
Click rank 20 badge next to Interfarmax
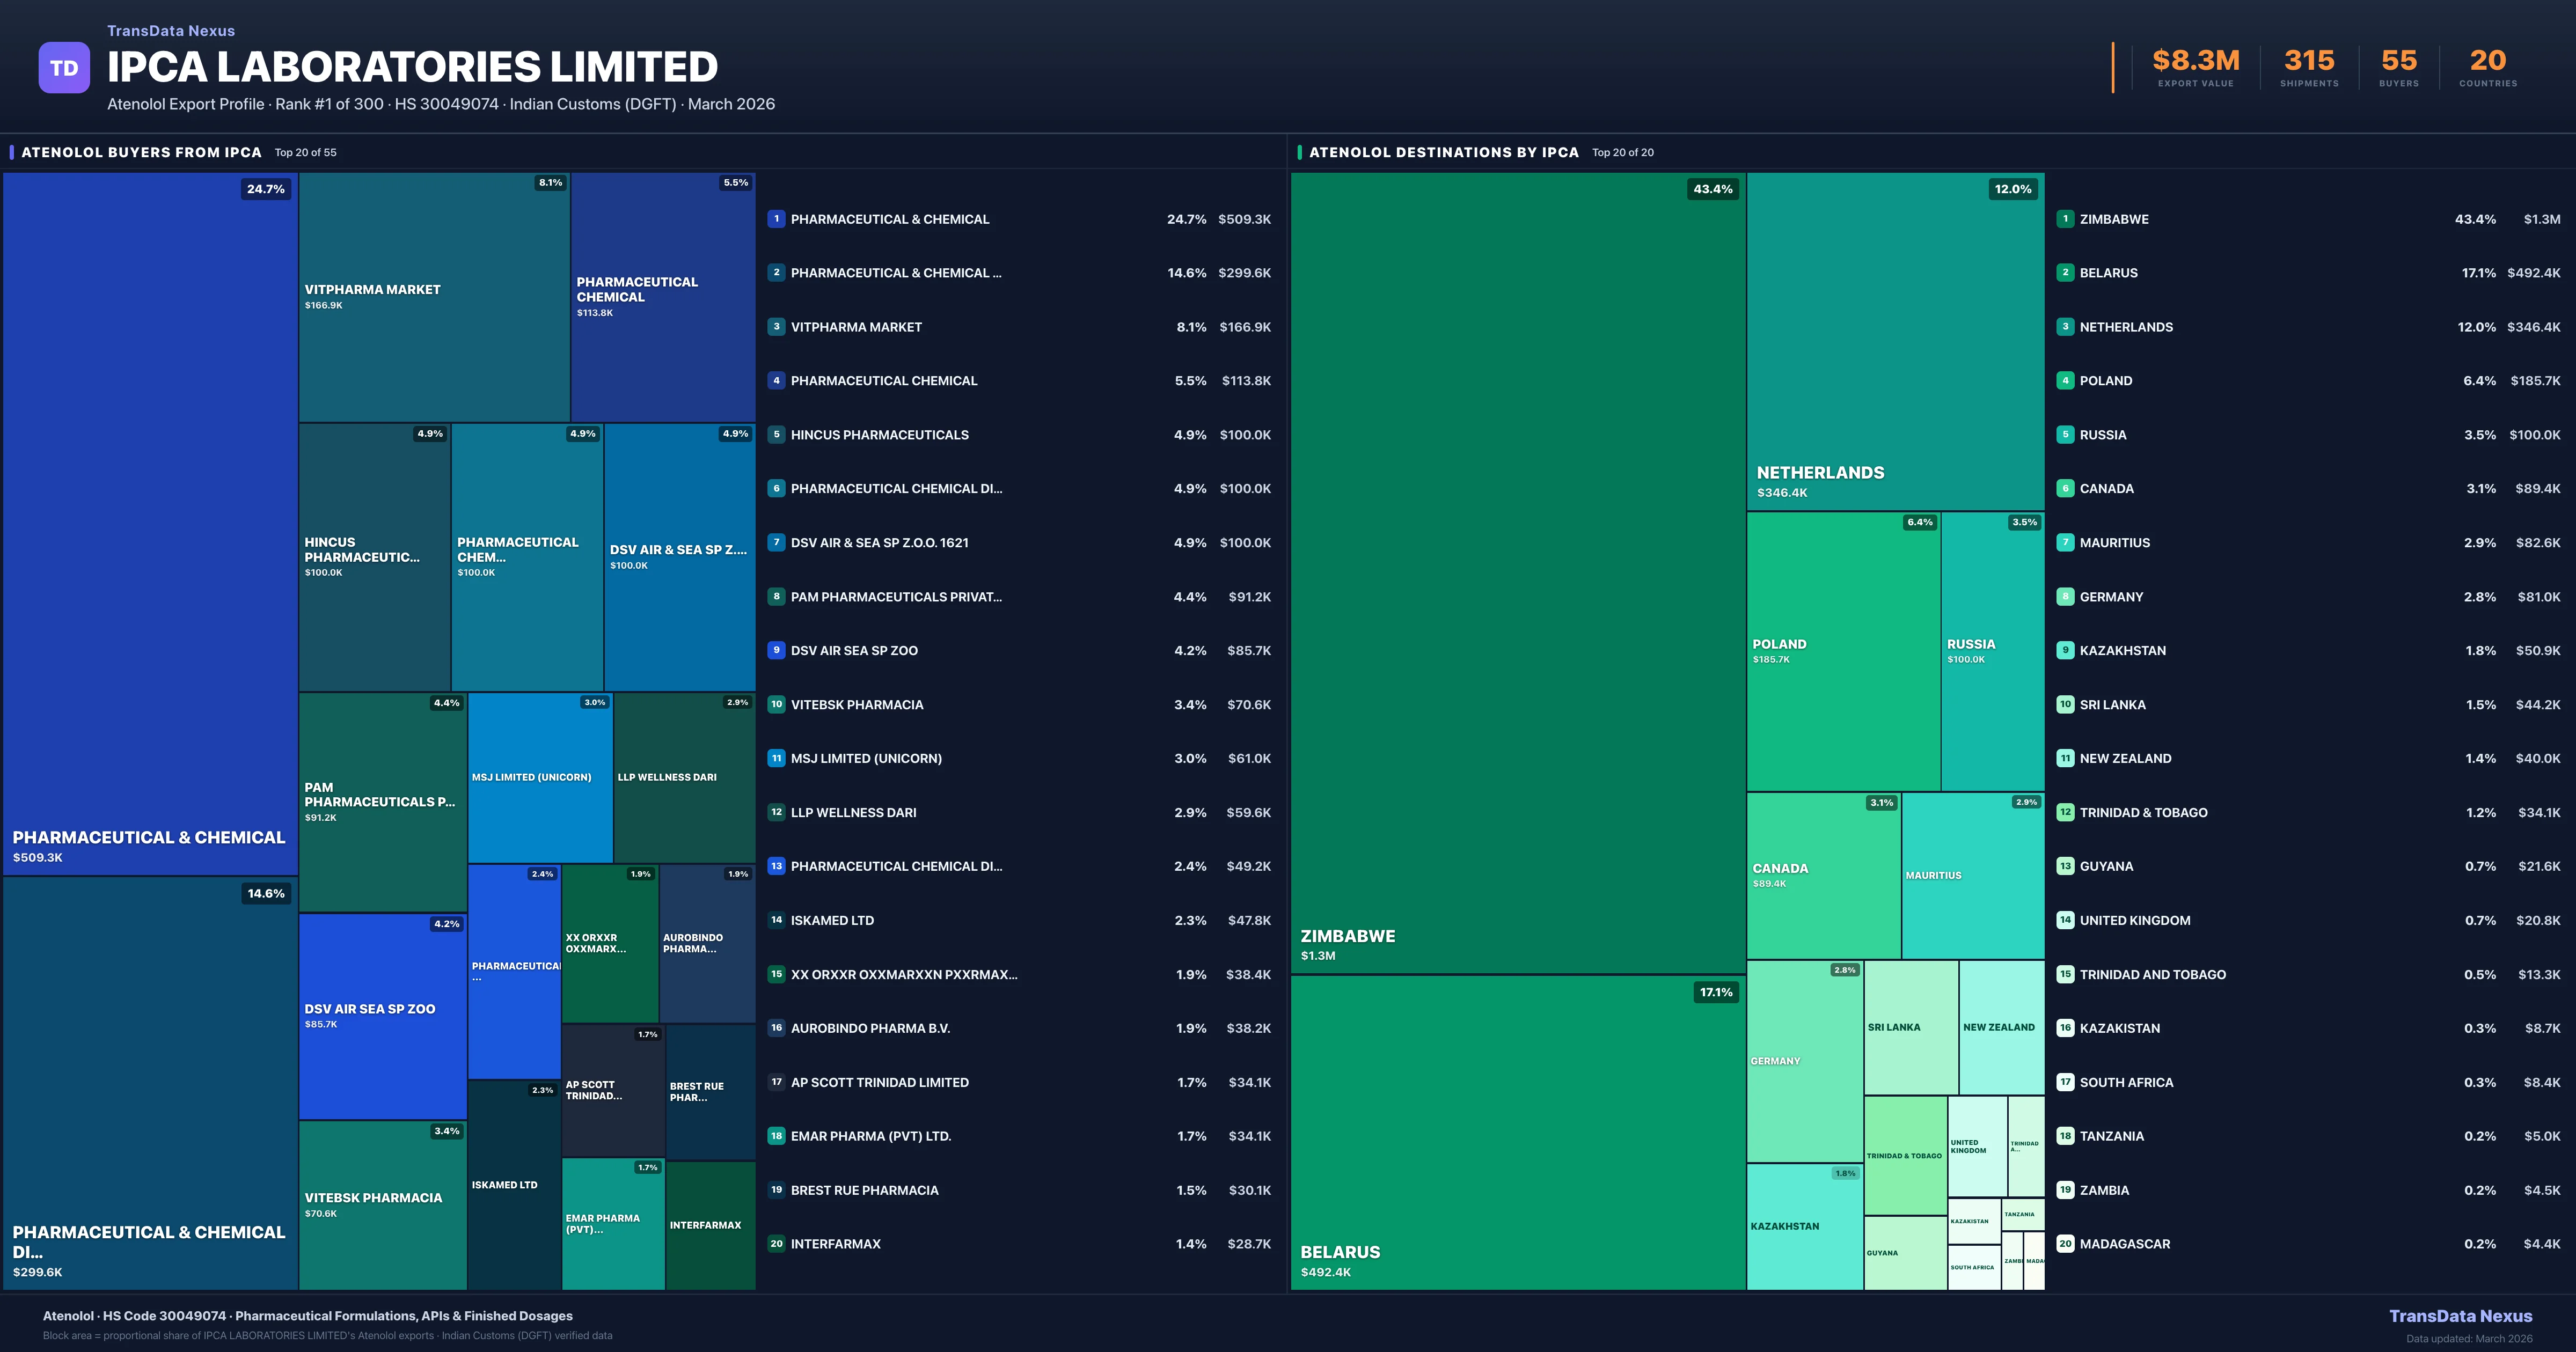[776, 1244]
